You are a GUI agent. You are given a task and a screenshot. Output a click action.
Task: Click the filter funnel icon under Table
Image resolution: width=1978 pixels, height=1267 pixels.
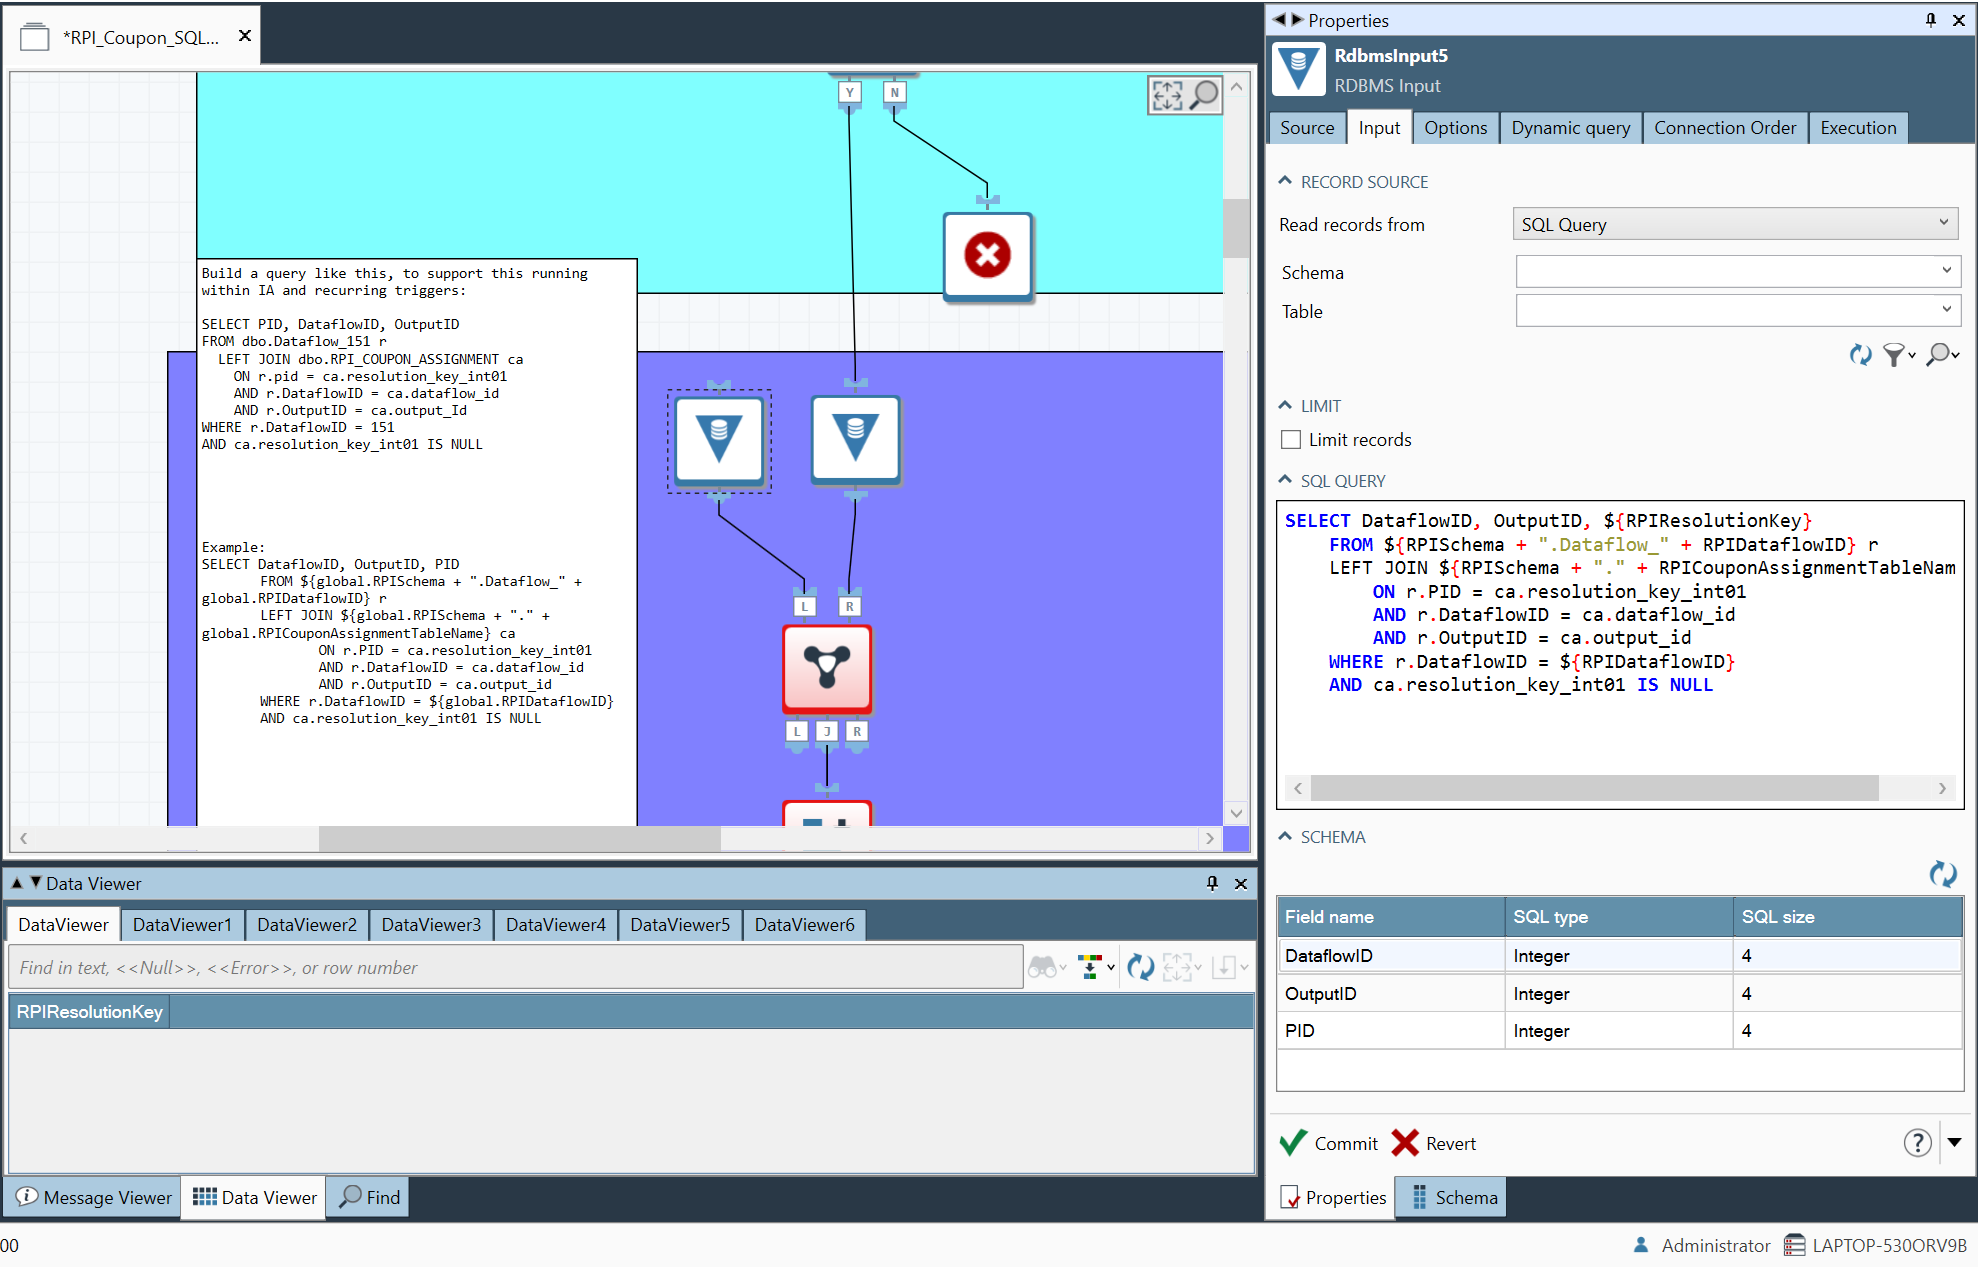1894,354
